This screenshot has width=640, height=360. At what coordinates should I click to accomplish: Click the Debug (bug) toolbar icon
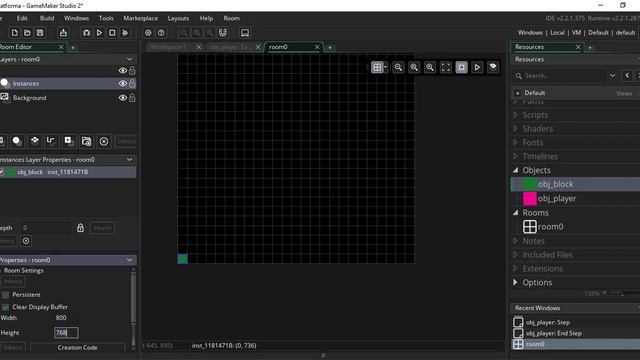coord(86,33)
